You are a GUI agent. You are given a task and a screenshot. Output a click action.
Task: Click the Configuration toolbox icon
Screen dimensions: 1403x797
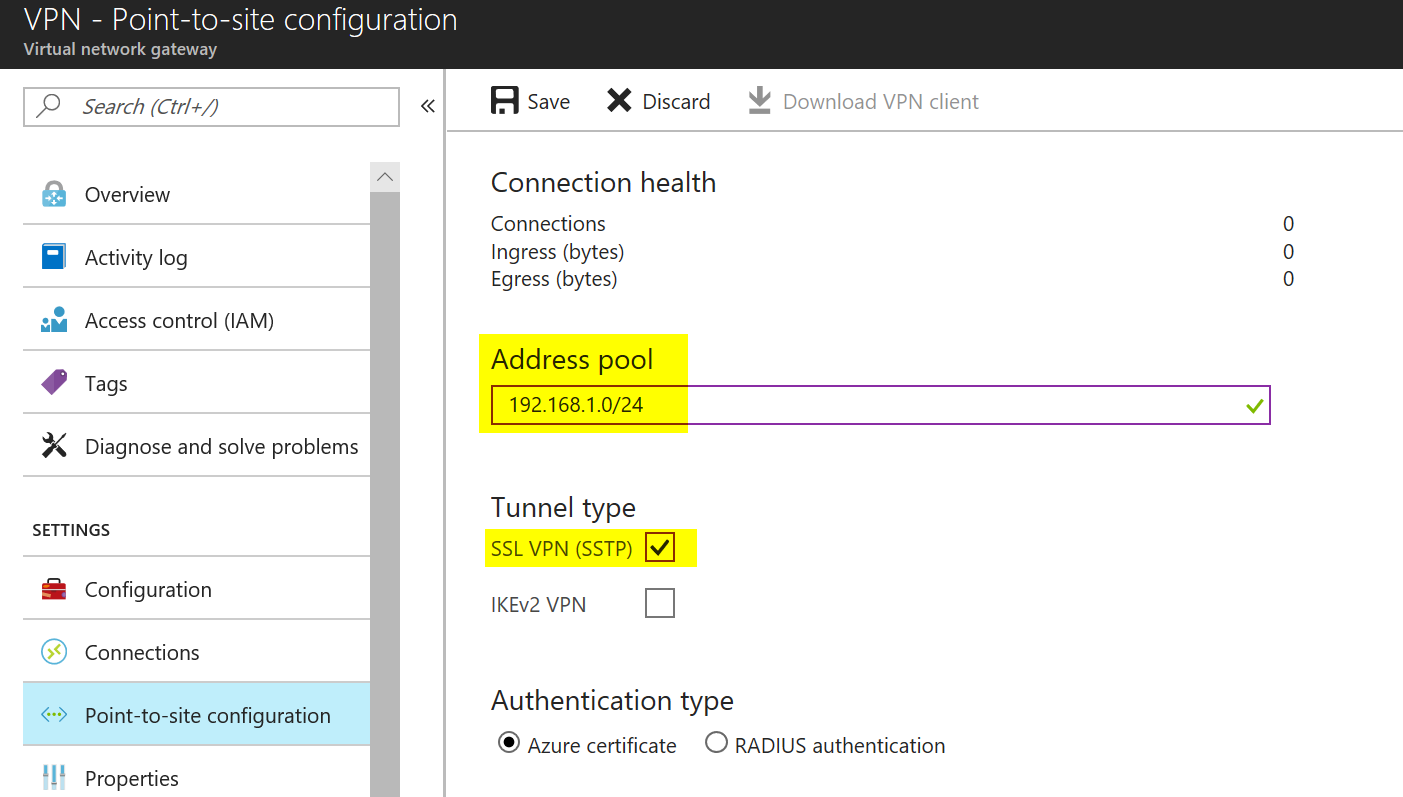pyautogui.click(x=54, y=589)
